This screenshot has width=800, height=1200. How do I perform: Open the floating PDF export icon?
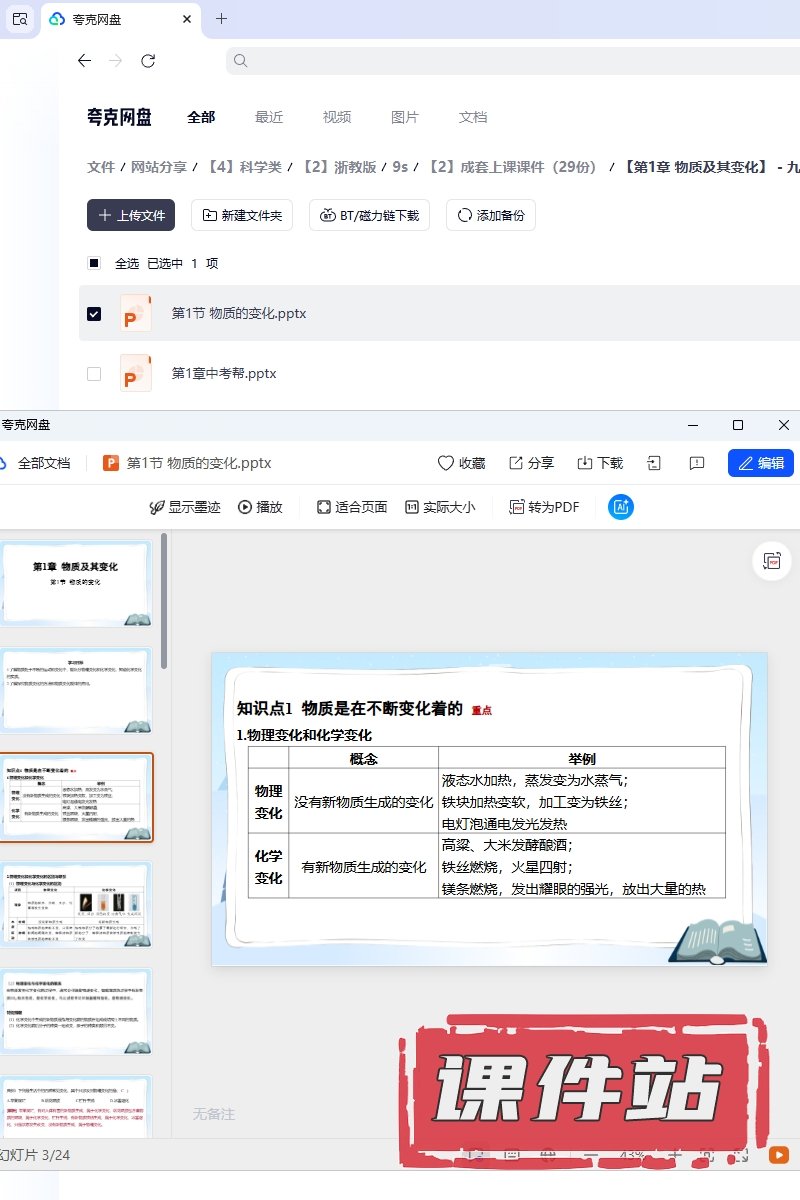772,561
